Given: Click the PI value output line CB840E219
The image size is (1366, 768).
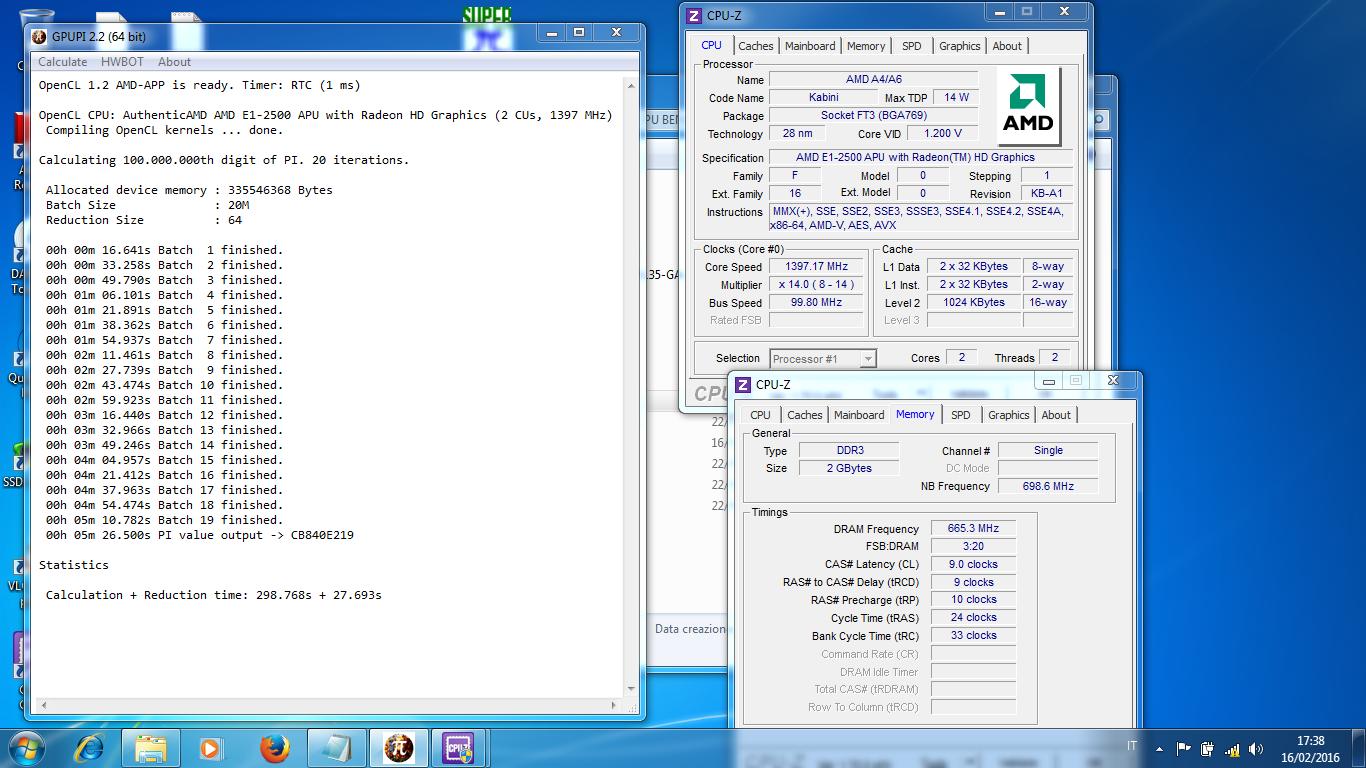Looking at the screenshot, I should [199, 535].
